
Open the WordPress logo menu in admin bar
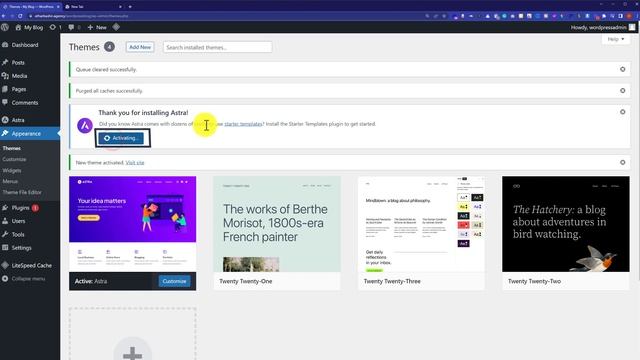tap(4, 27)
